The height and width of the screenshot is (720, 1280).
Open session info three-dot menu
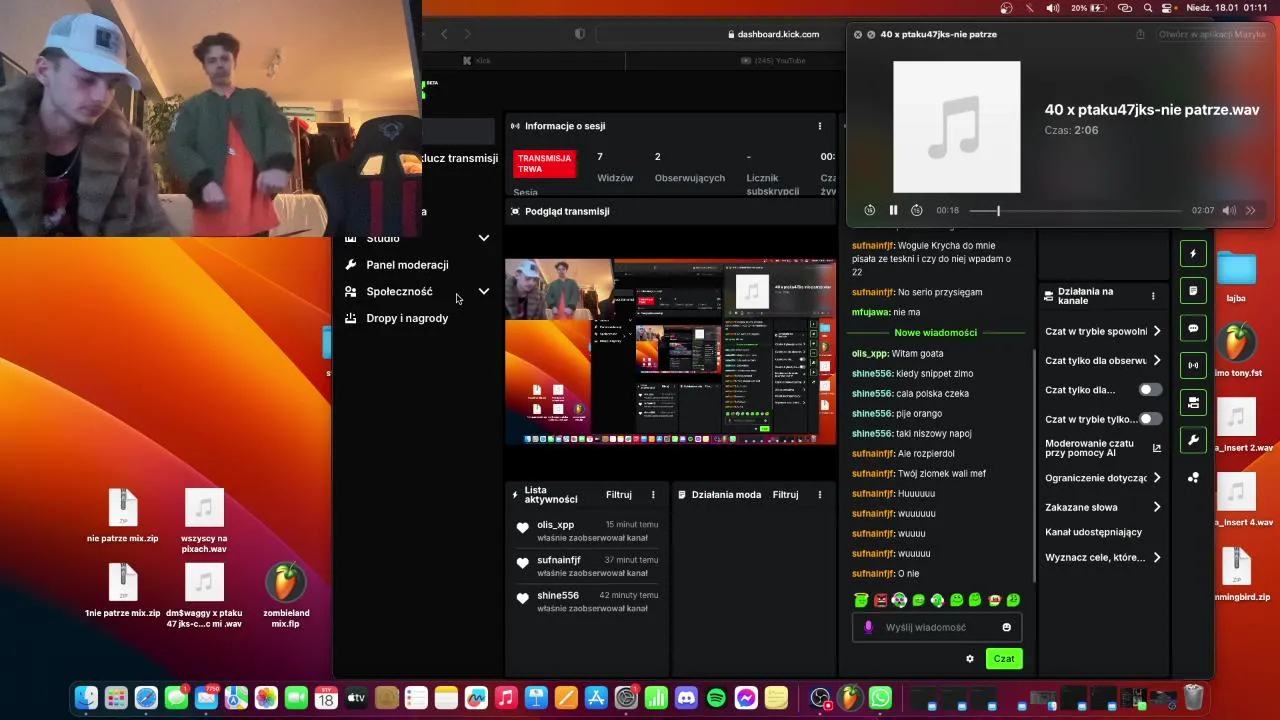pyautogui.click(x=820, y=126)
